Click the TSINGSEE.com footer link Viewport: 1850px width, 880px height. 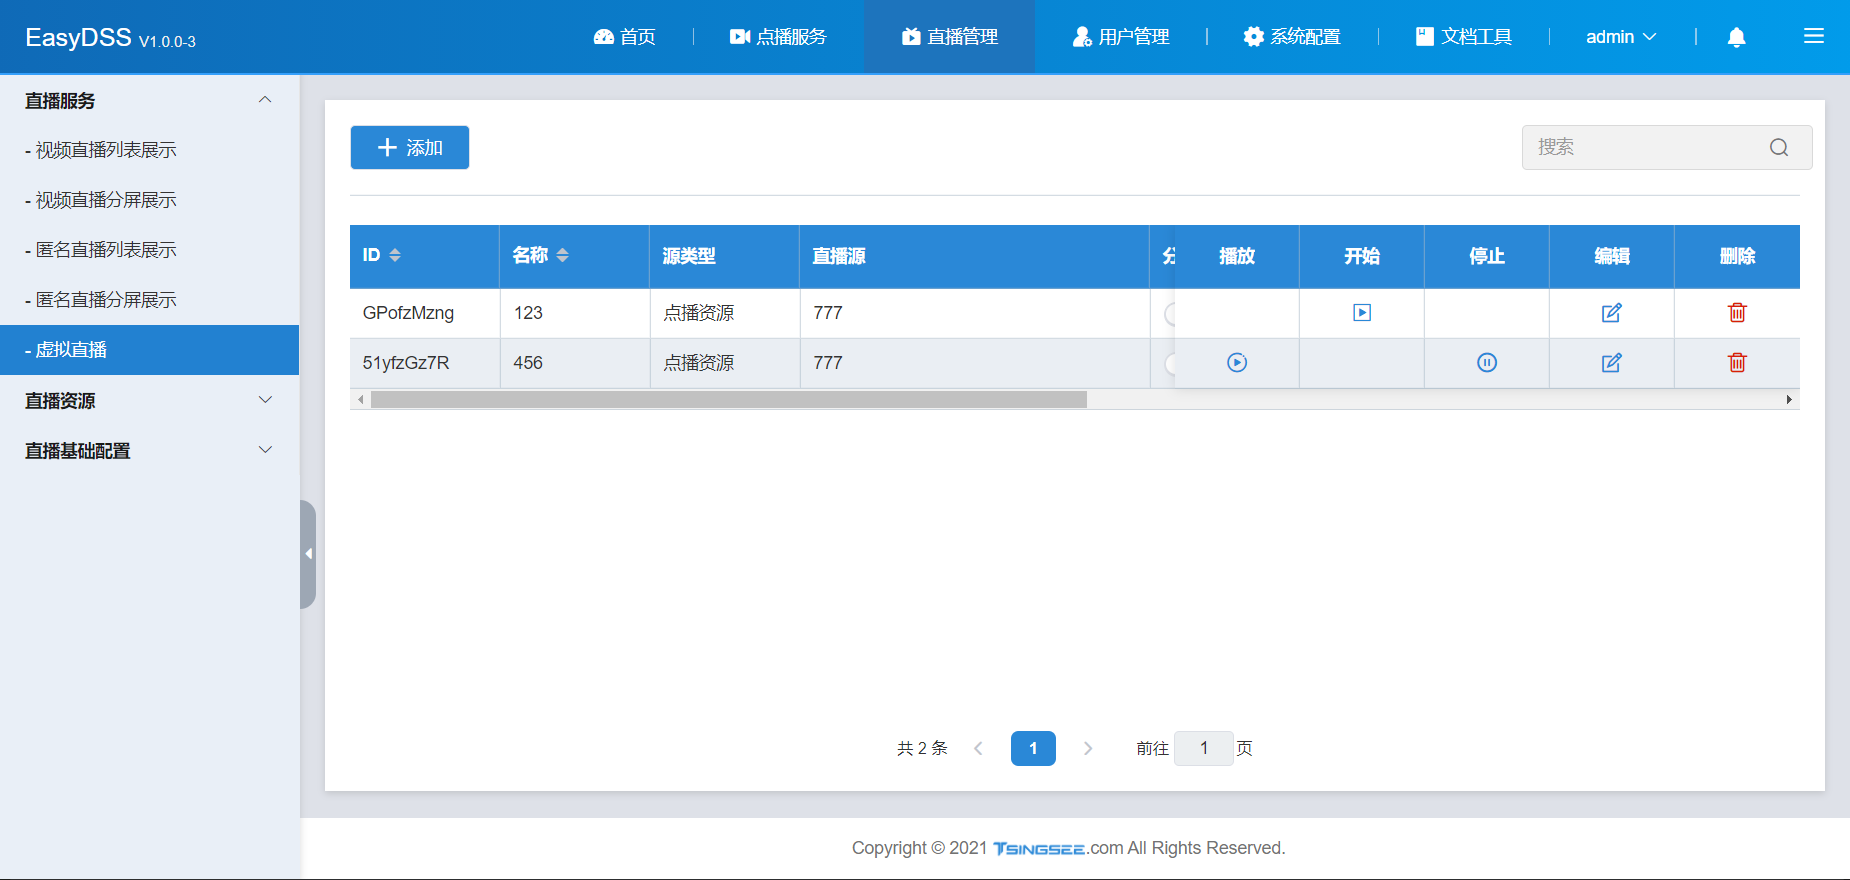click(1058, 848)
